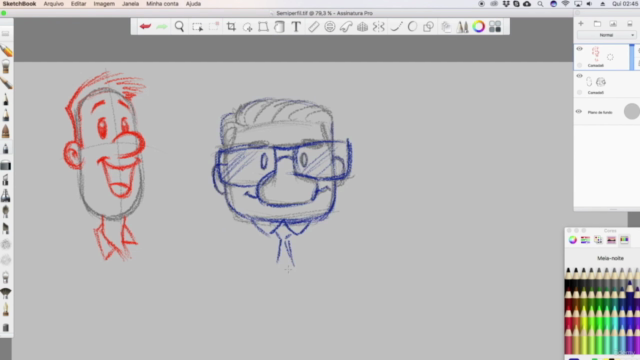Add an image layer in Layers panel

click(x=613, y=24)
